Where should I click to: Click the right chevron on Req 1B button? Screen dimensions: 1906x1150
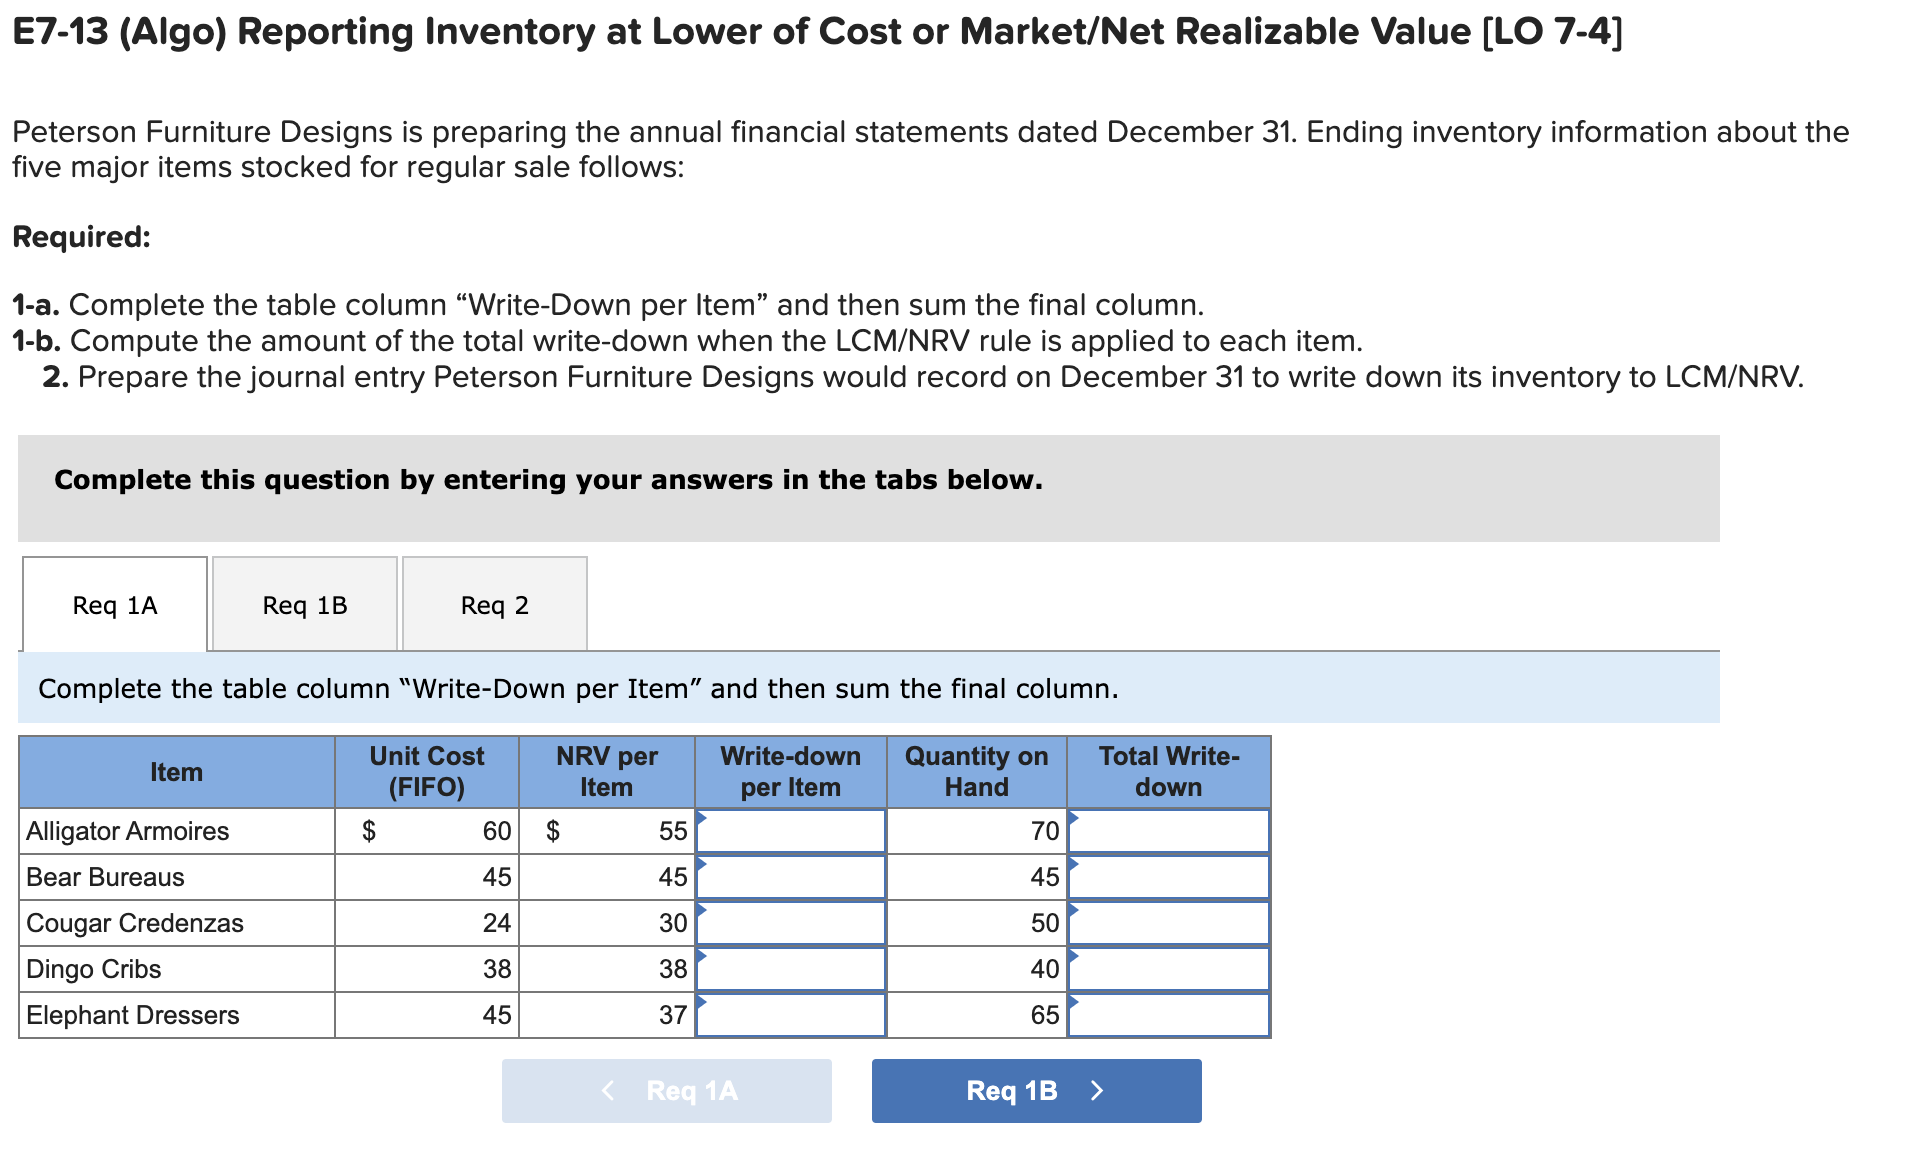pos(1097,1090)
